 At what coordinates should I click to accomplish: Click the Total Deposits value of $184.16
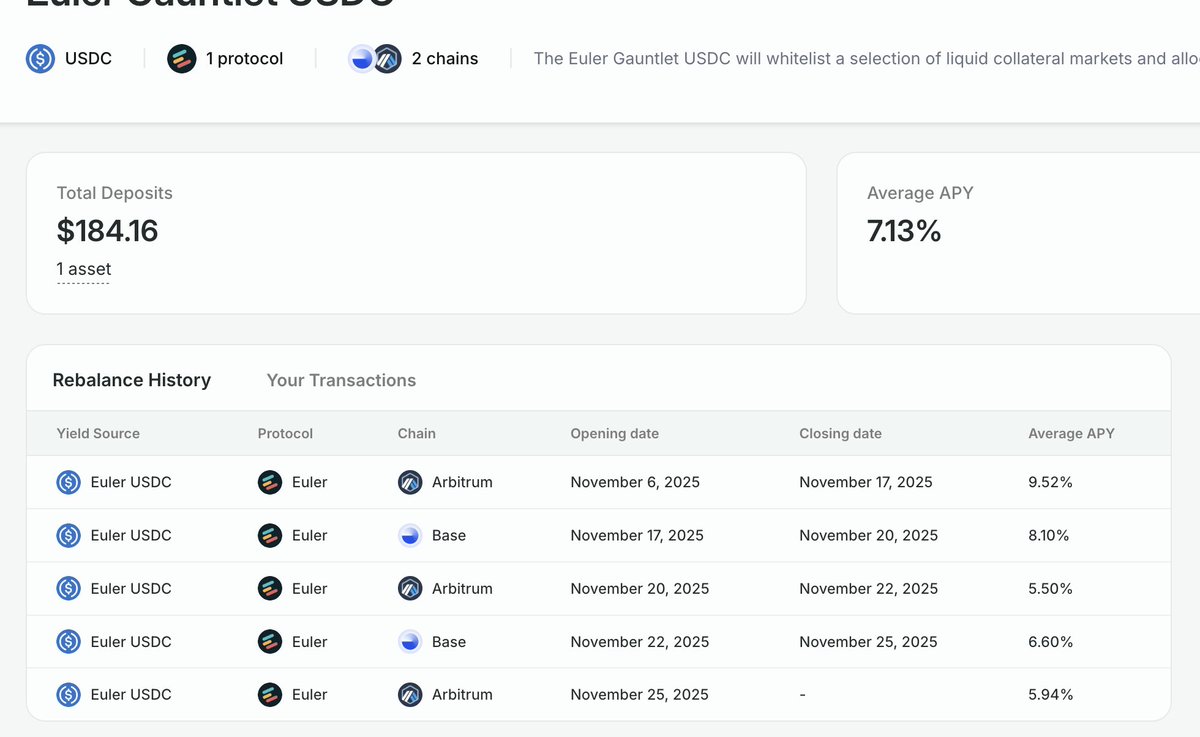click(107, 230)
